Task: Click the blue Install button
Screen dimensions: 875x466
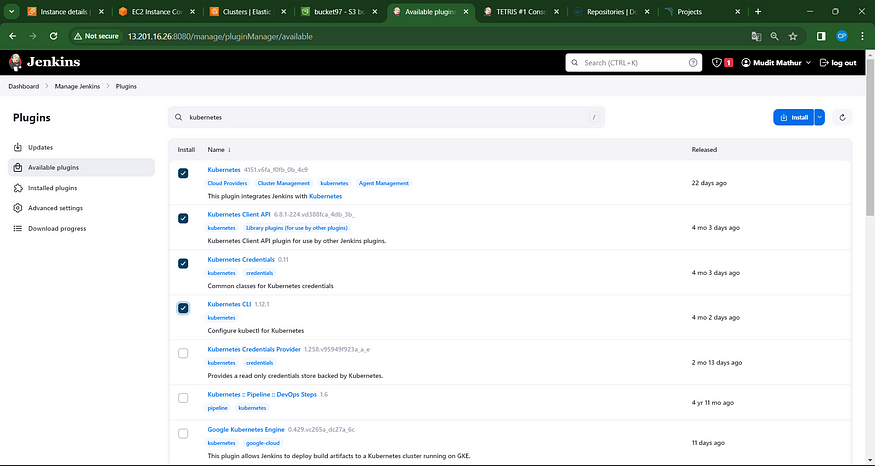Action: (x=794, y=117)
